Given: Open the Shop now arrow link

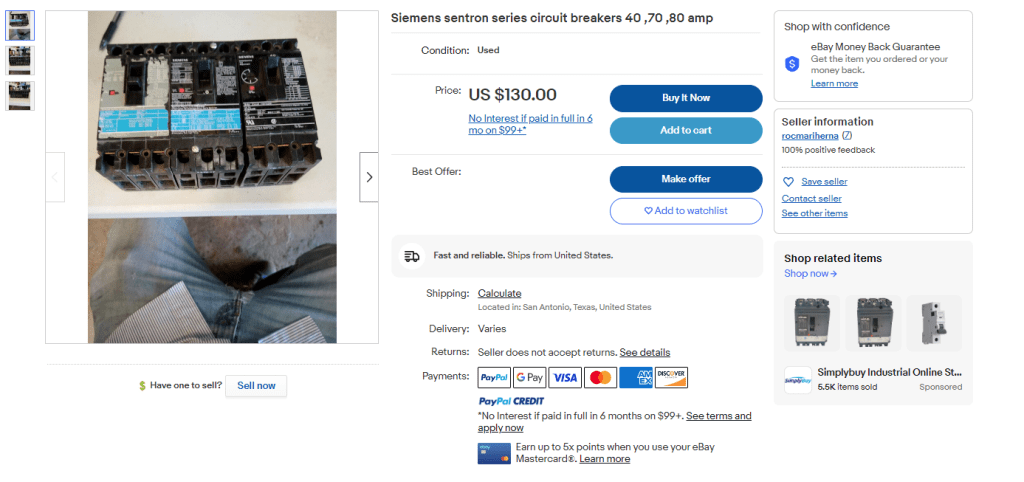Looking at the screenshot, I should click(810, 273).
